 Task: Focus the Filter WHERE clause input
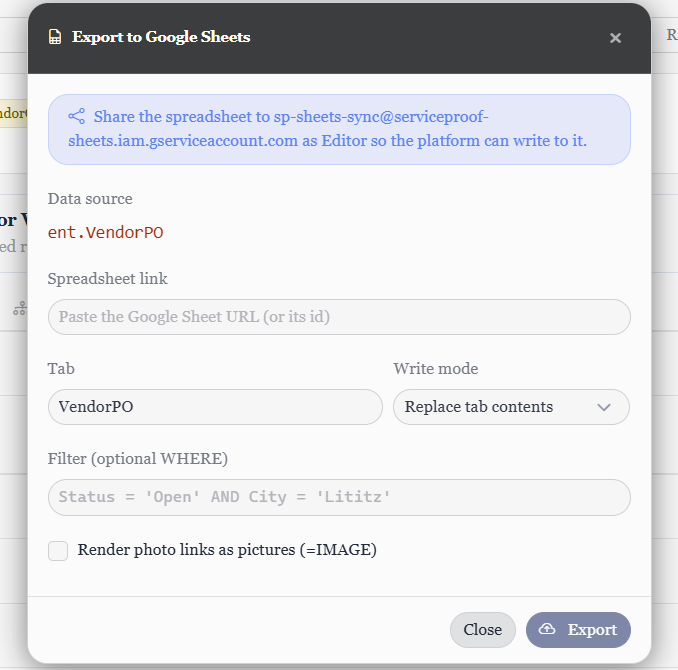point(339,497)
